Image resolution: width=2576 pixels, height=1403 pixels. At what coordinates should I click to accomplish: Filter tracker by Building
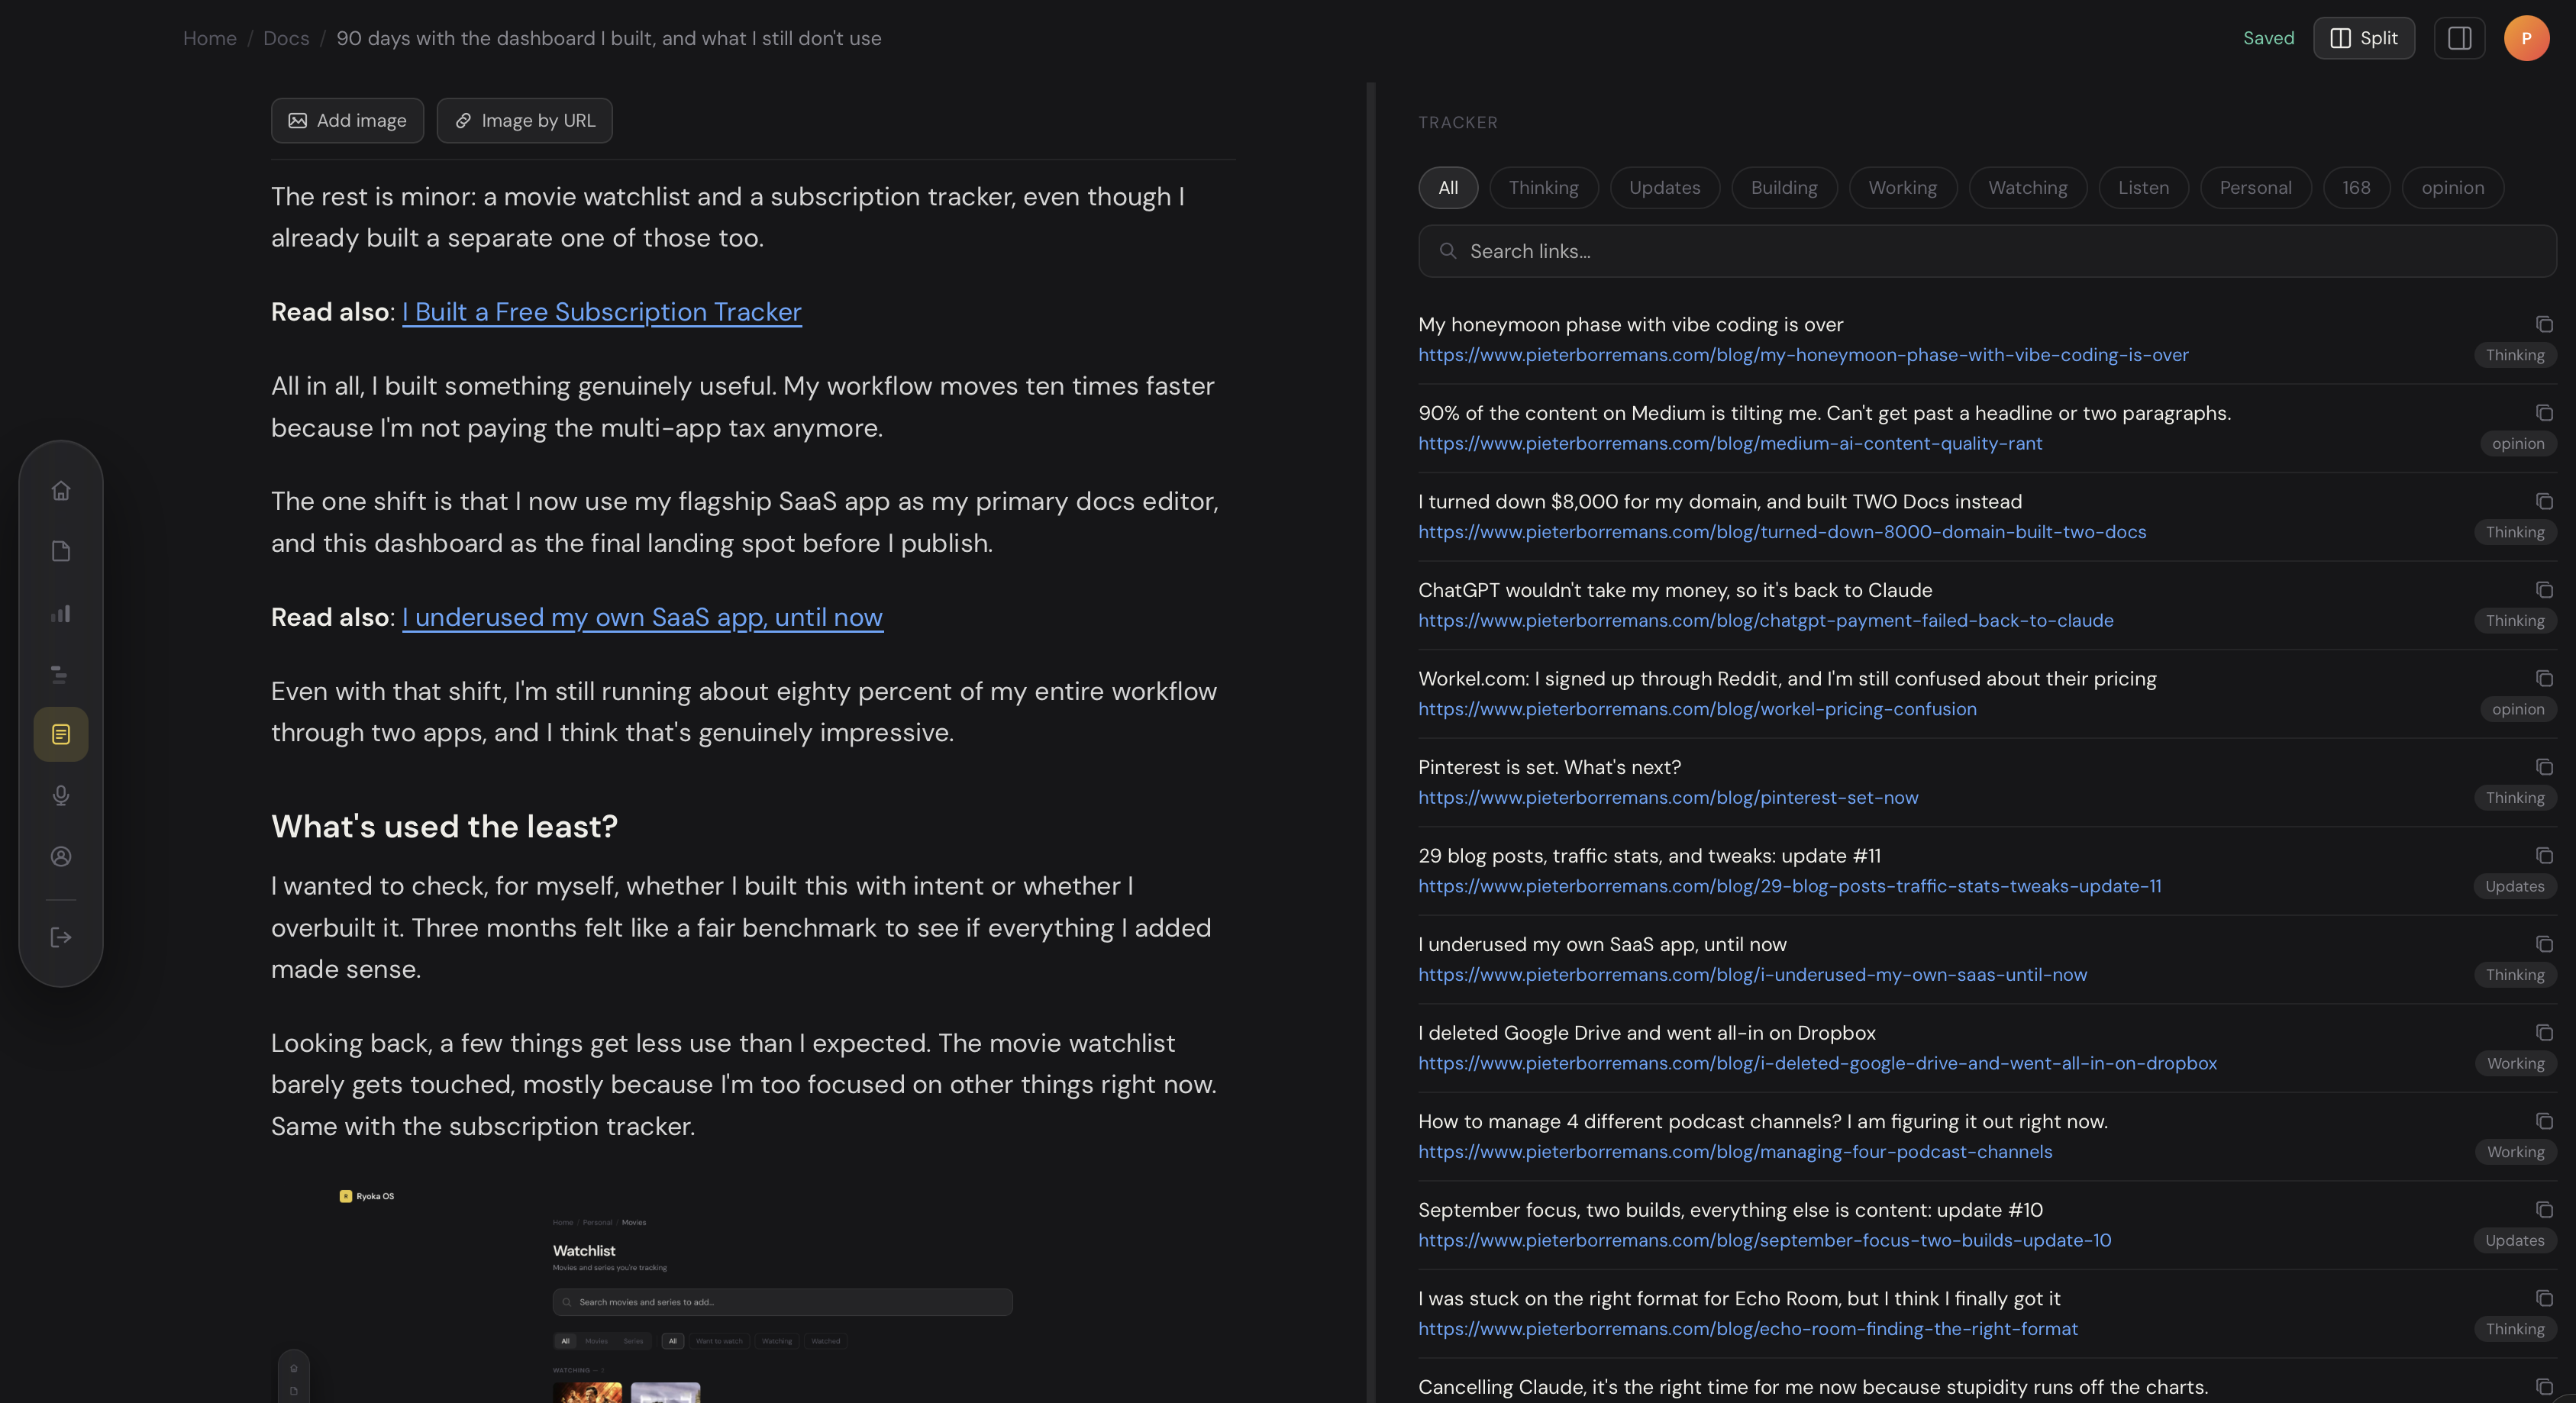click(x=1783, y=187)
